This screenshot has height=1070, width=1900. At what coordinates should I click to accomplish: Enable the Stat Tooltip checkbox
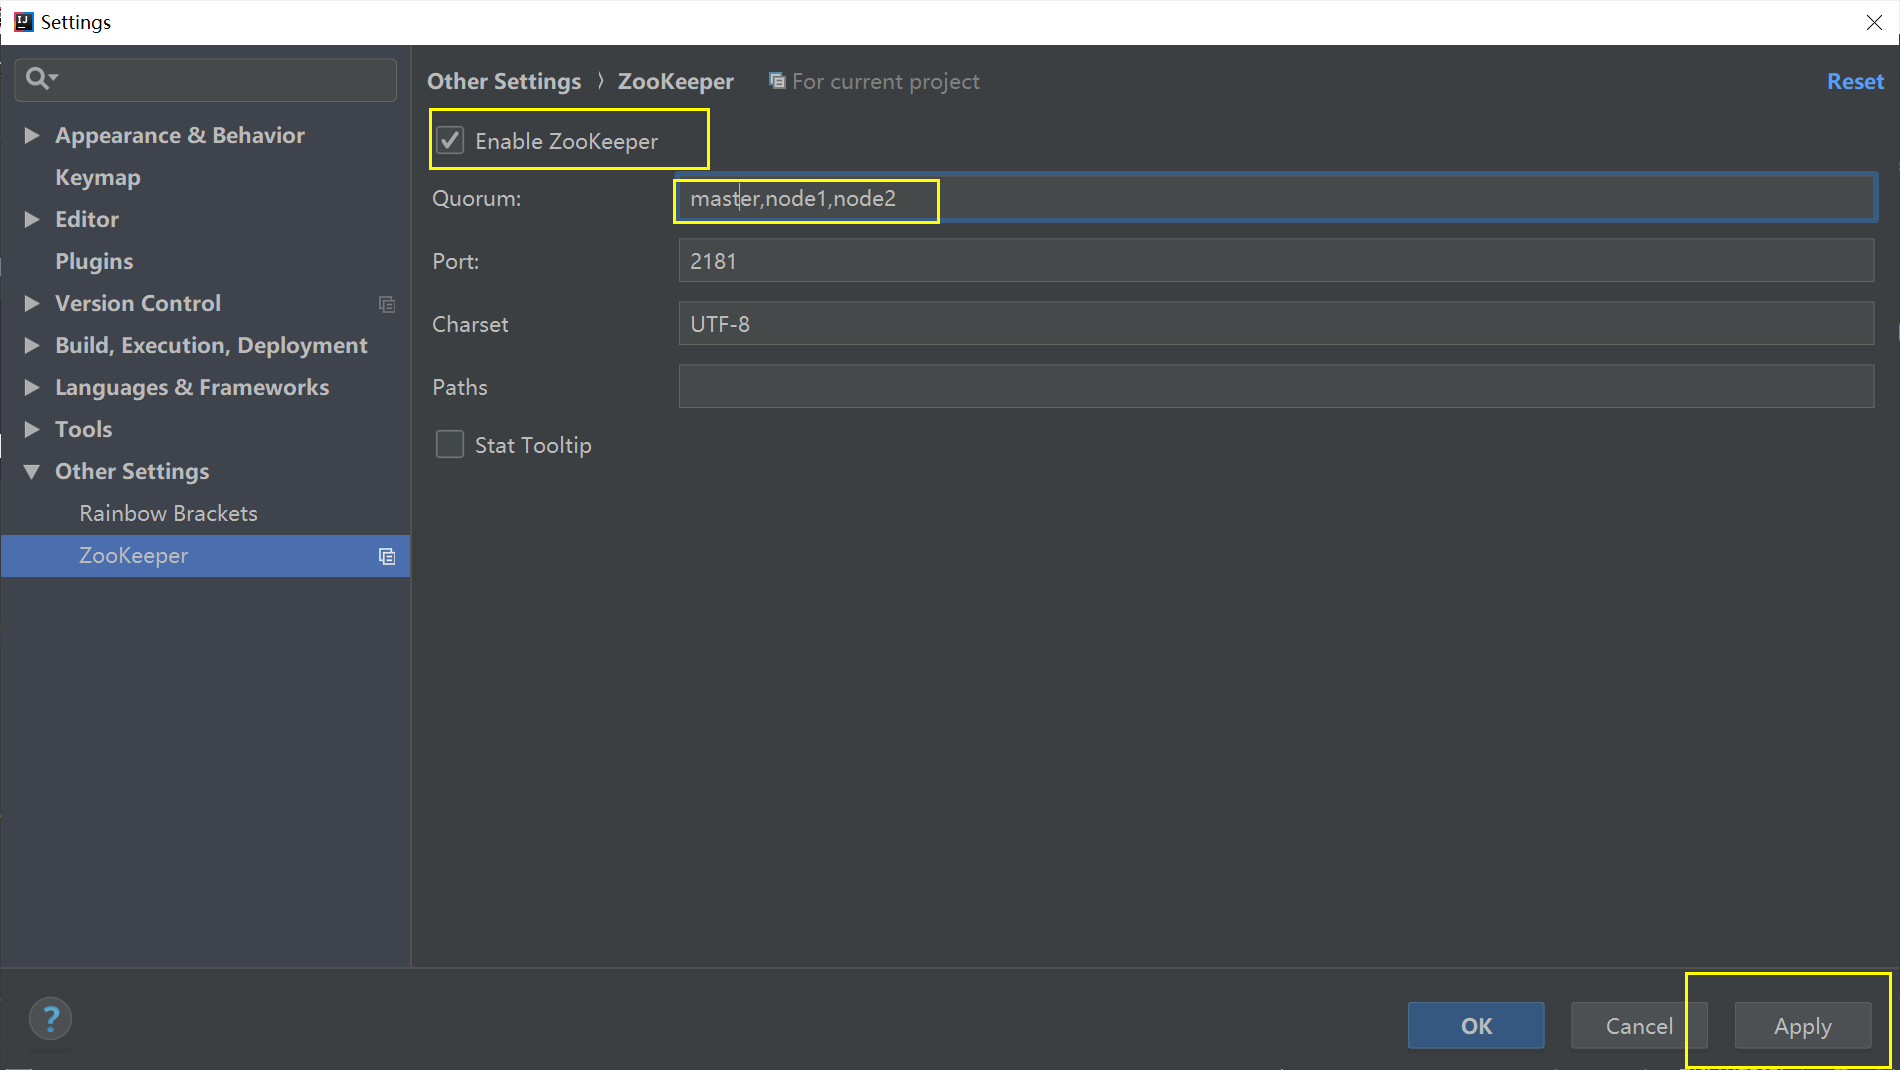450,445
